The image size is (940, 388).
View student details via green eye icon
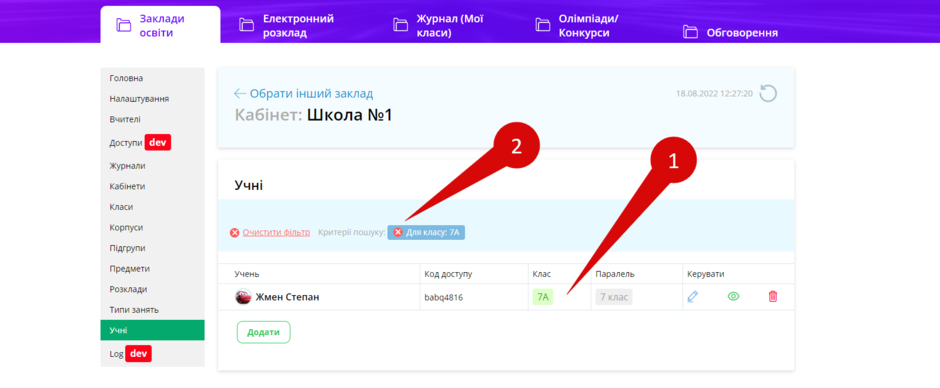733,296
